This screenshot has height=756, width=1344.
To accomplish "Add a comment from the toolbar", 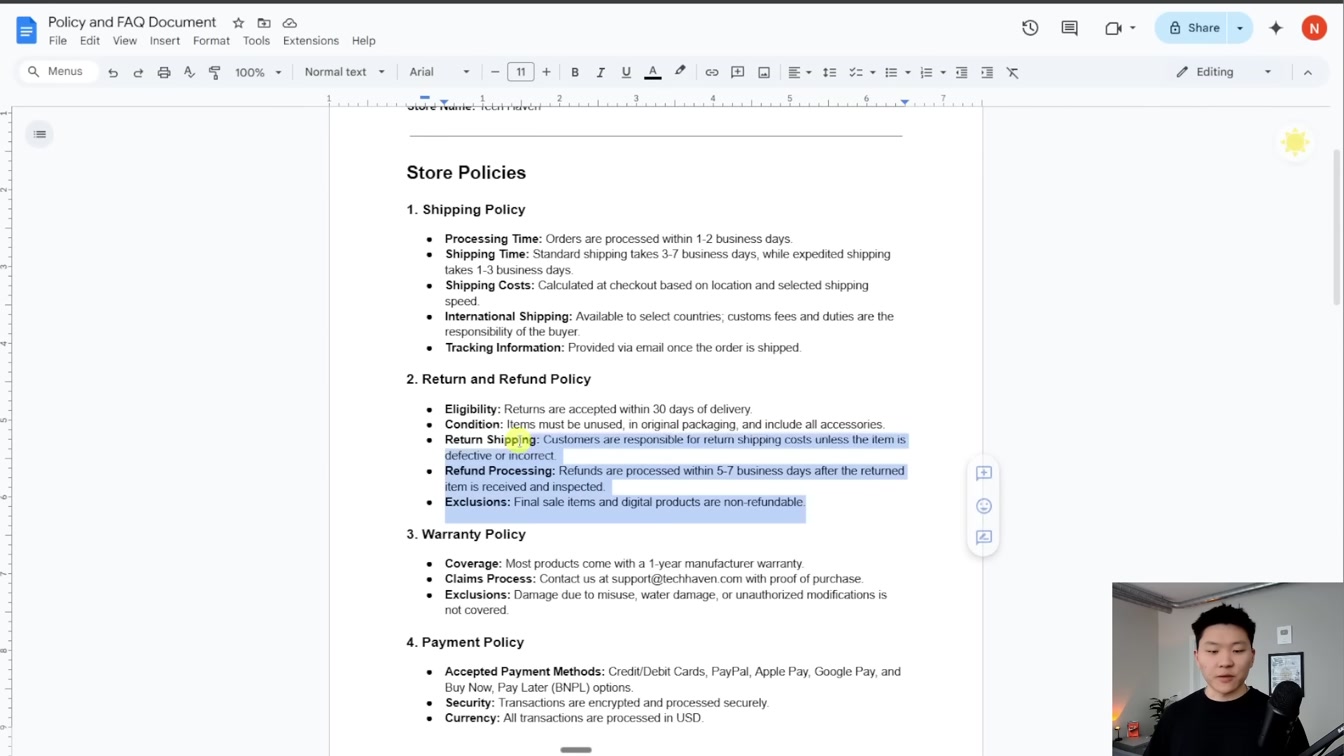I will (x=738, y=72).
